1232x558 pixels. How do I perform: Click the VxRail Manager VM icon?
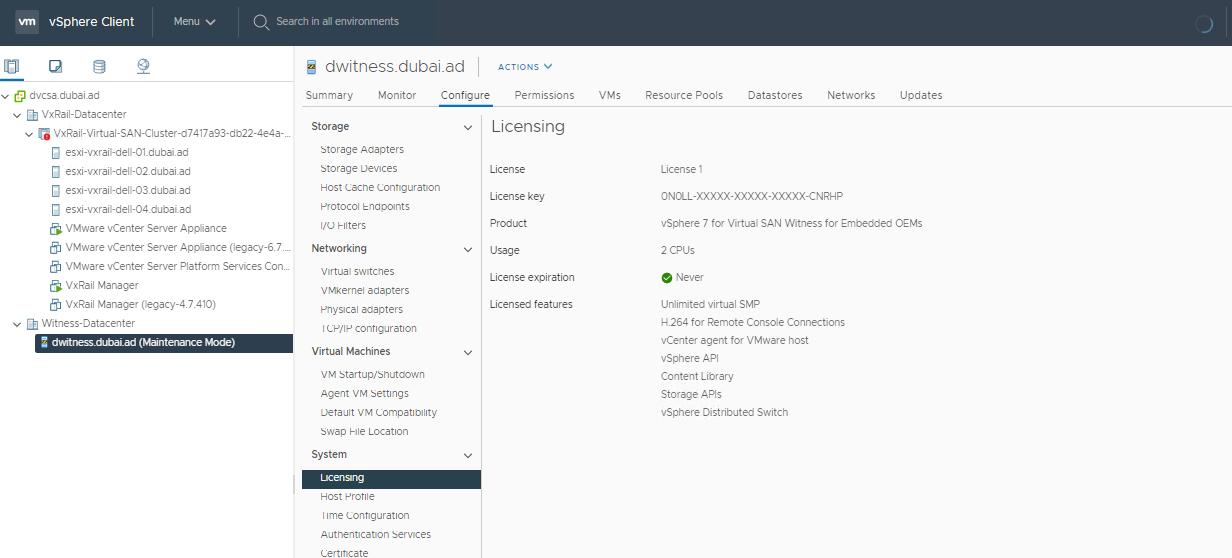(x=56, y=286)
